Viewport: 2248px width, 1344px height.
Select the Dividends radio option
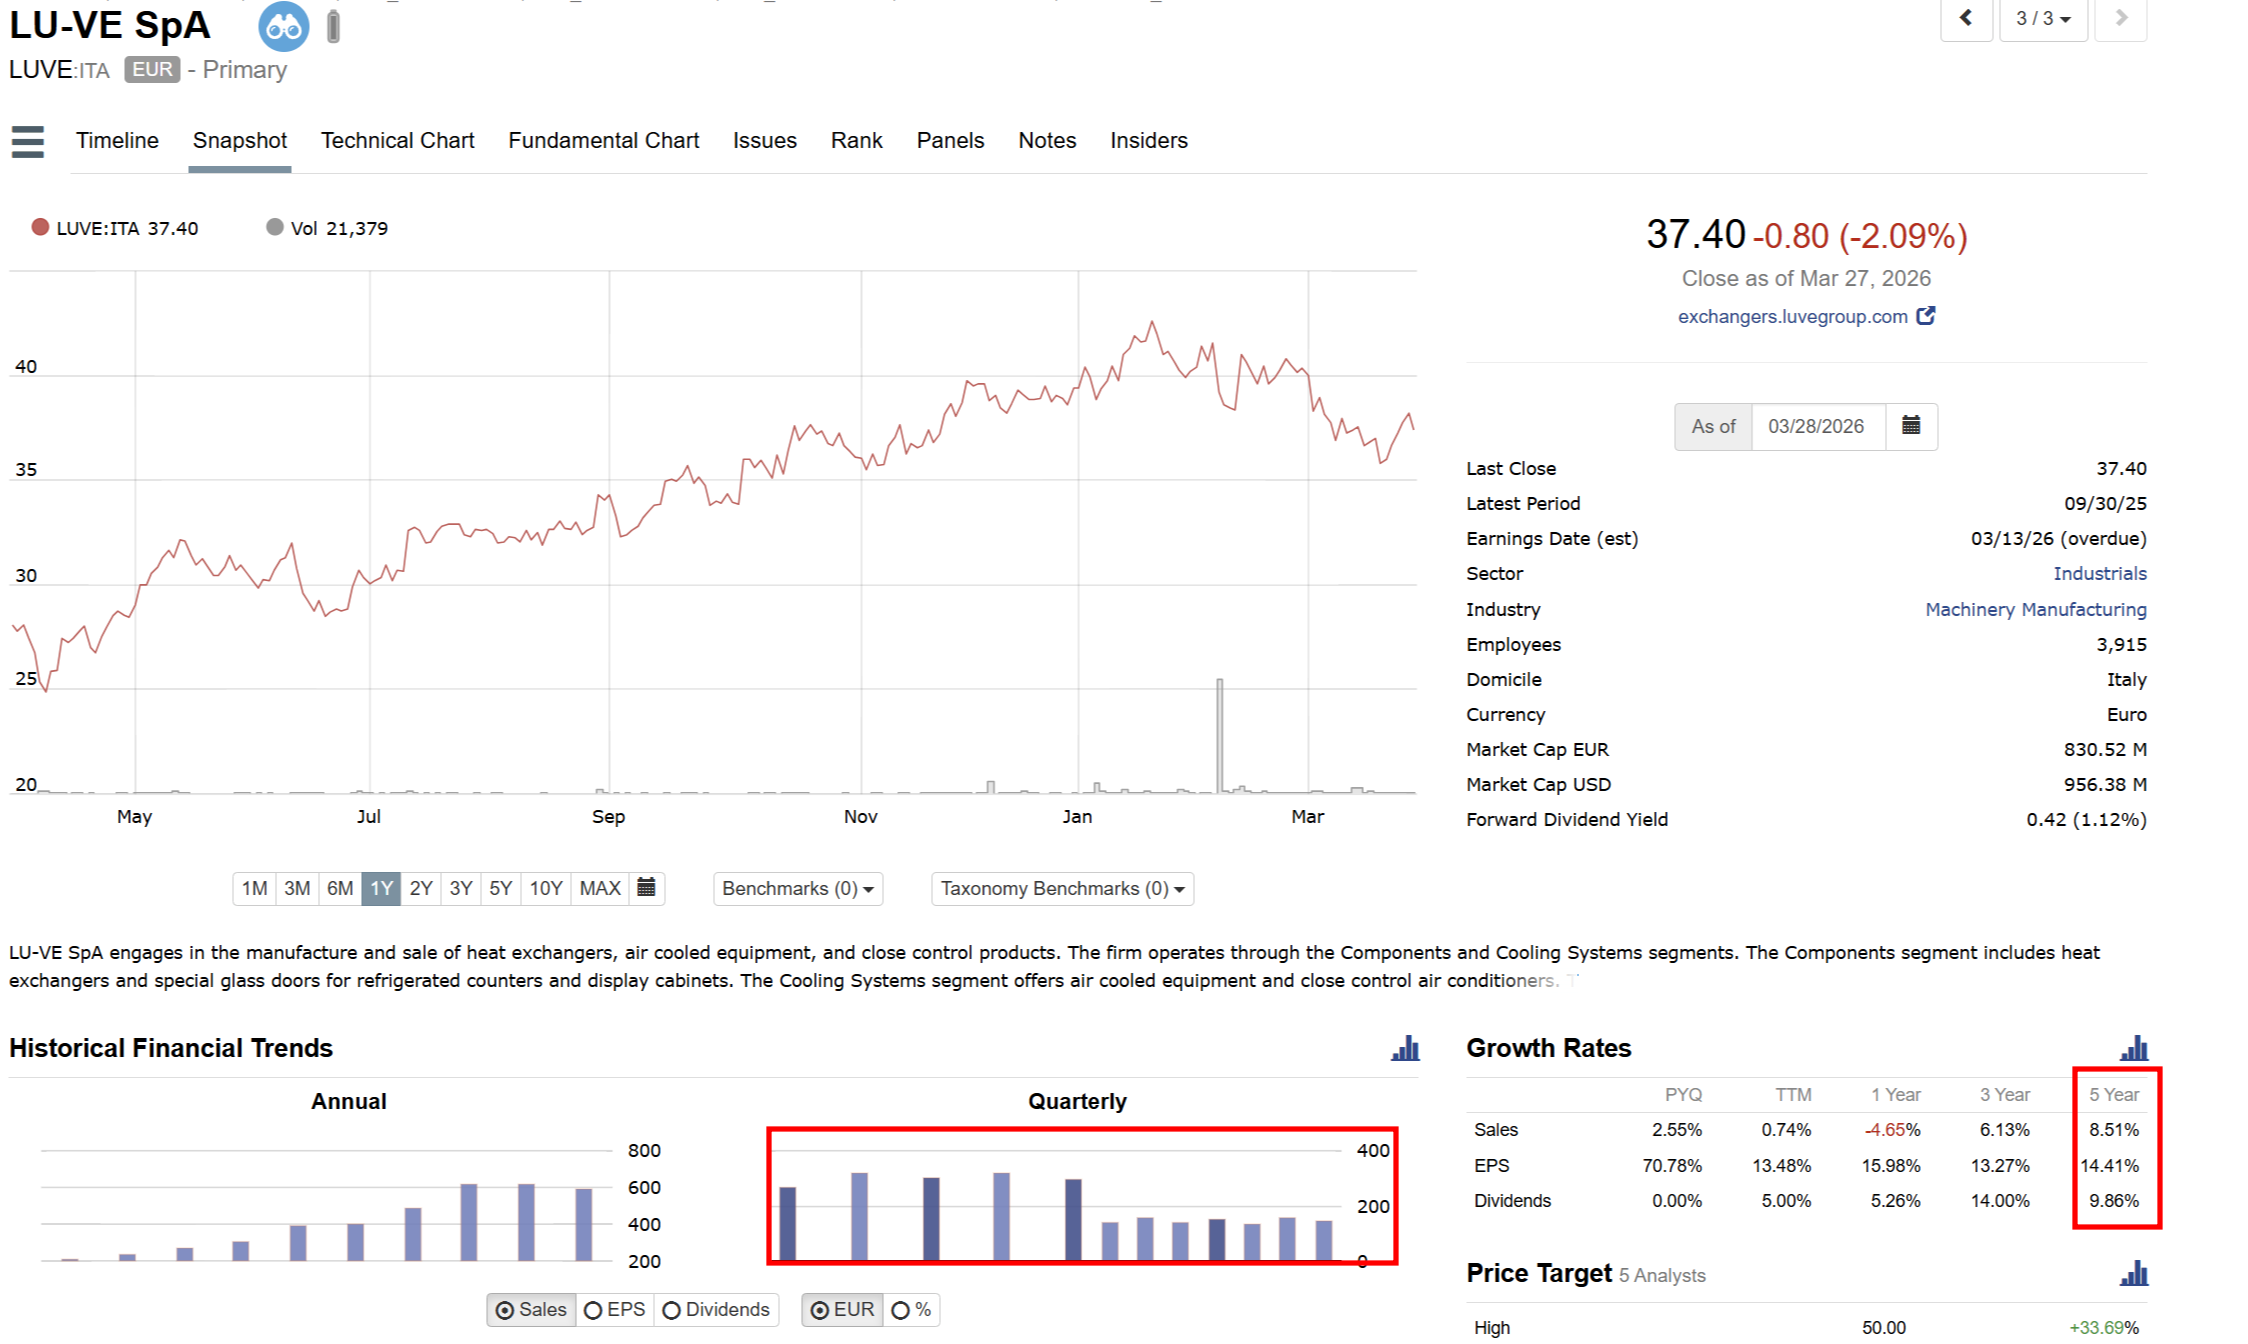point(716,1310)
